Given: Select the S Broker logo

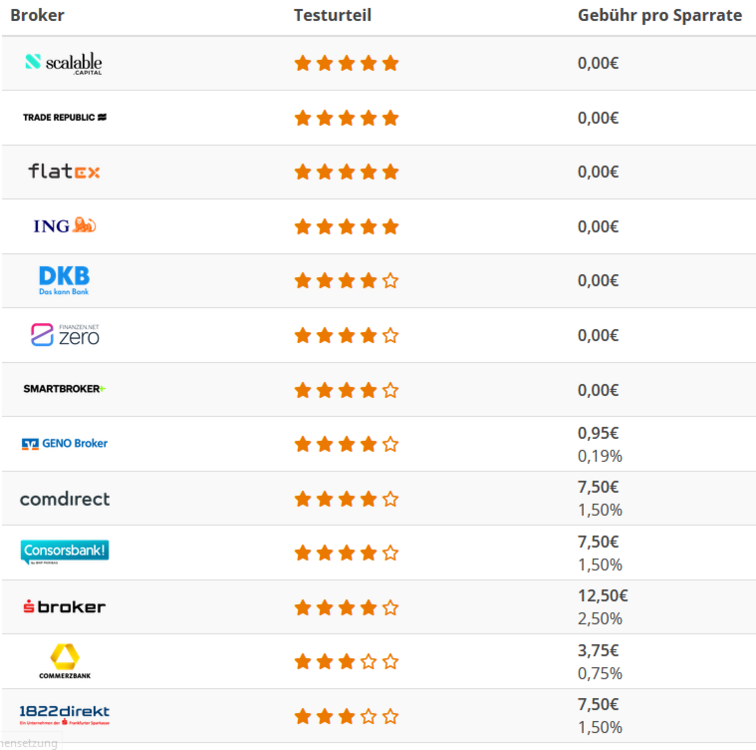Looking at the screenshot, I should tap(64, 607).
